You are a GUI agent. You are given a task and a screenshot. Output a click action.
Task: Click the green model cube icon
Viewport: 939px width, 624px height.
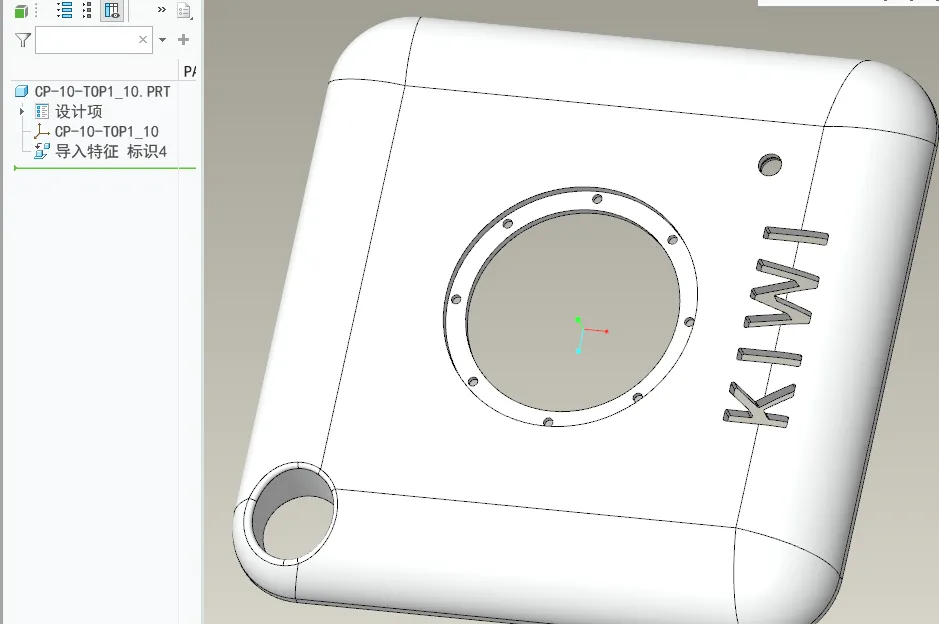[x=22, y=11]
